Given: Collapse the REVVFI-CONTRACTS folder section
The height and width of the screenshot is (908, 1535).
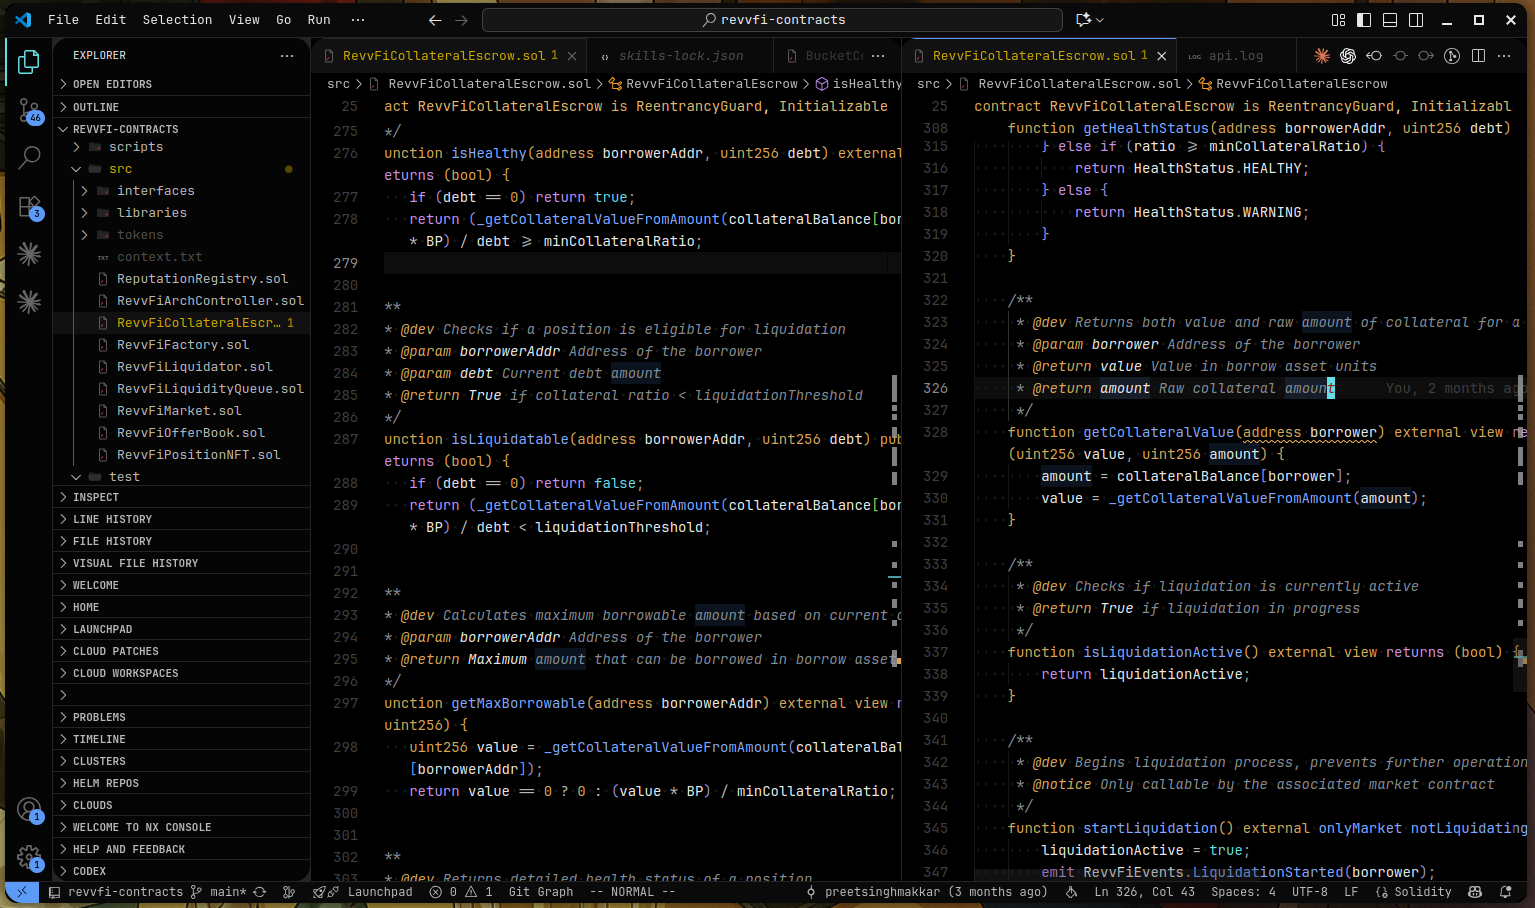Looking at the screenshot, I should [x=182, y=129].
